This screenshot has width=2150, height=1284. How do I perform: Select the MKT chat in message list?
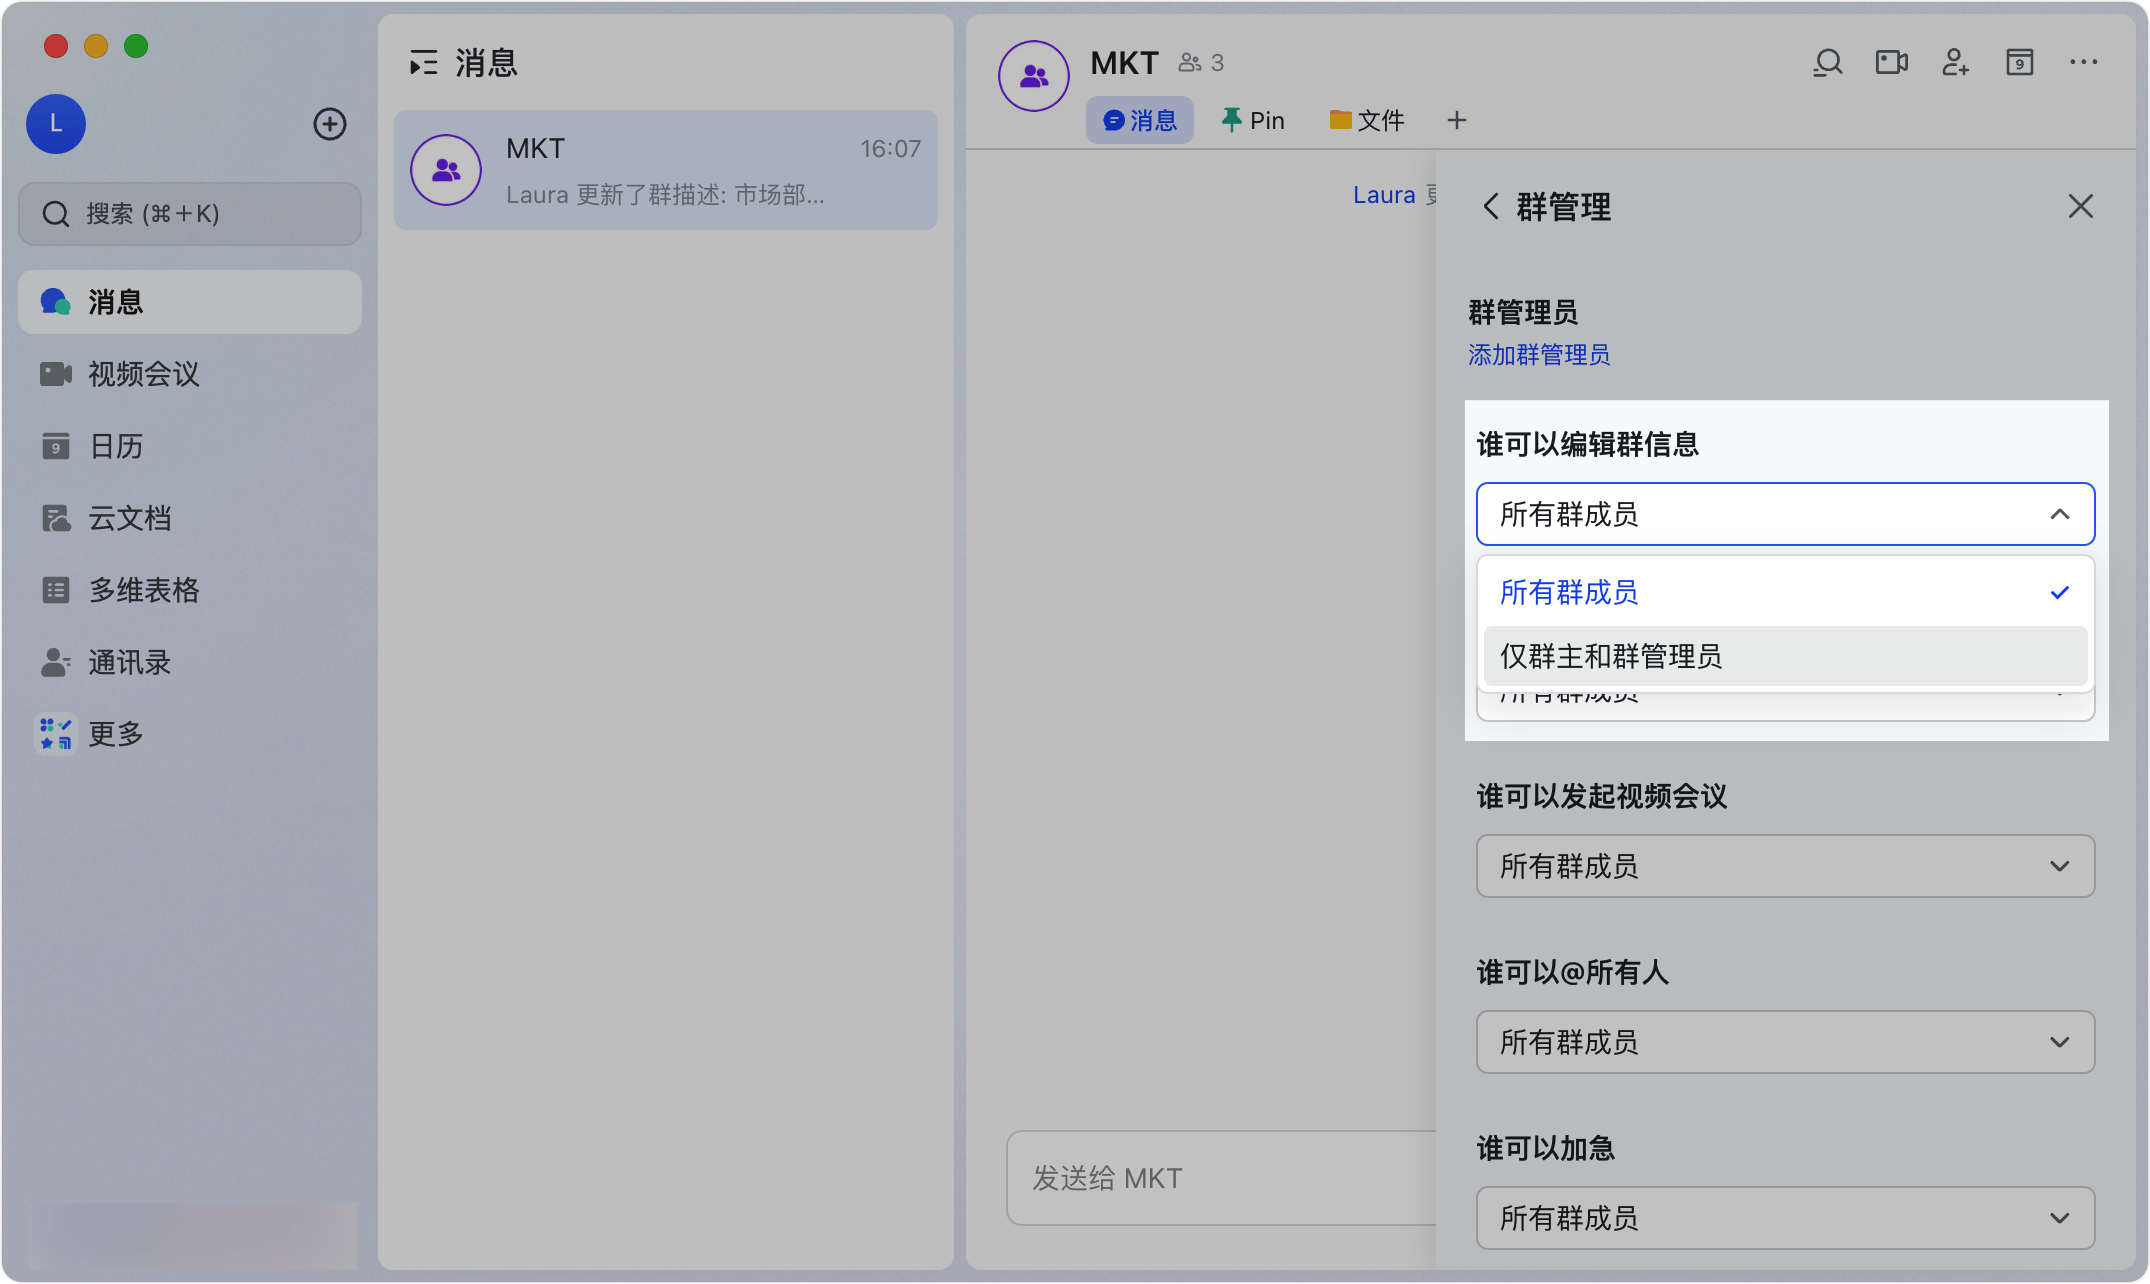[666, 170]
